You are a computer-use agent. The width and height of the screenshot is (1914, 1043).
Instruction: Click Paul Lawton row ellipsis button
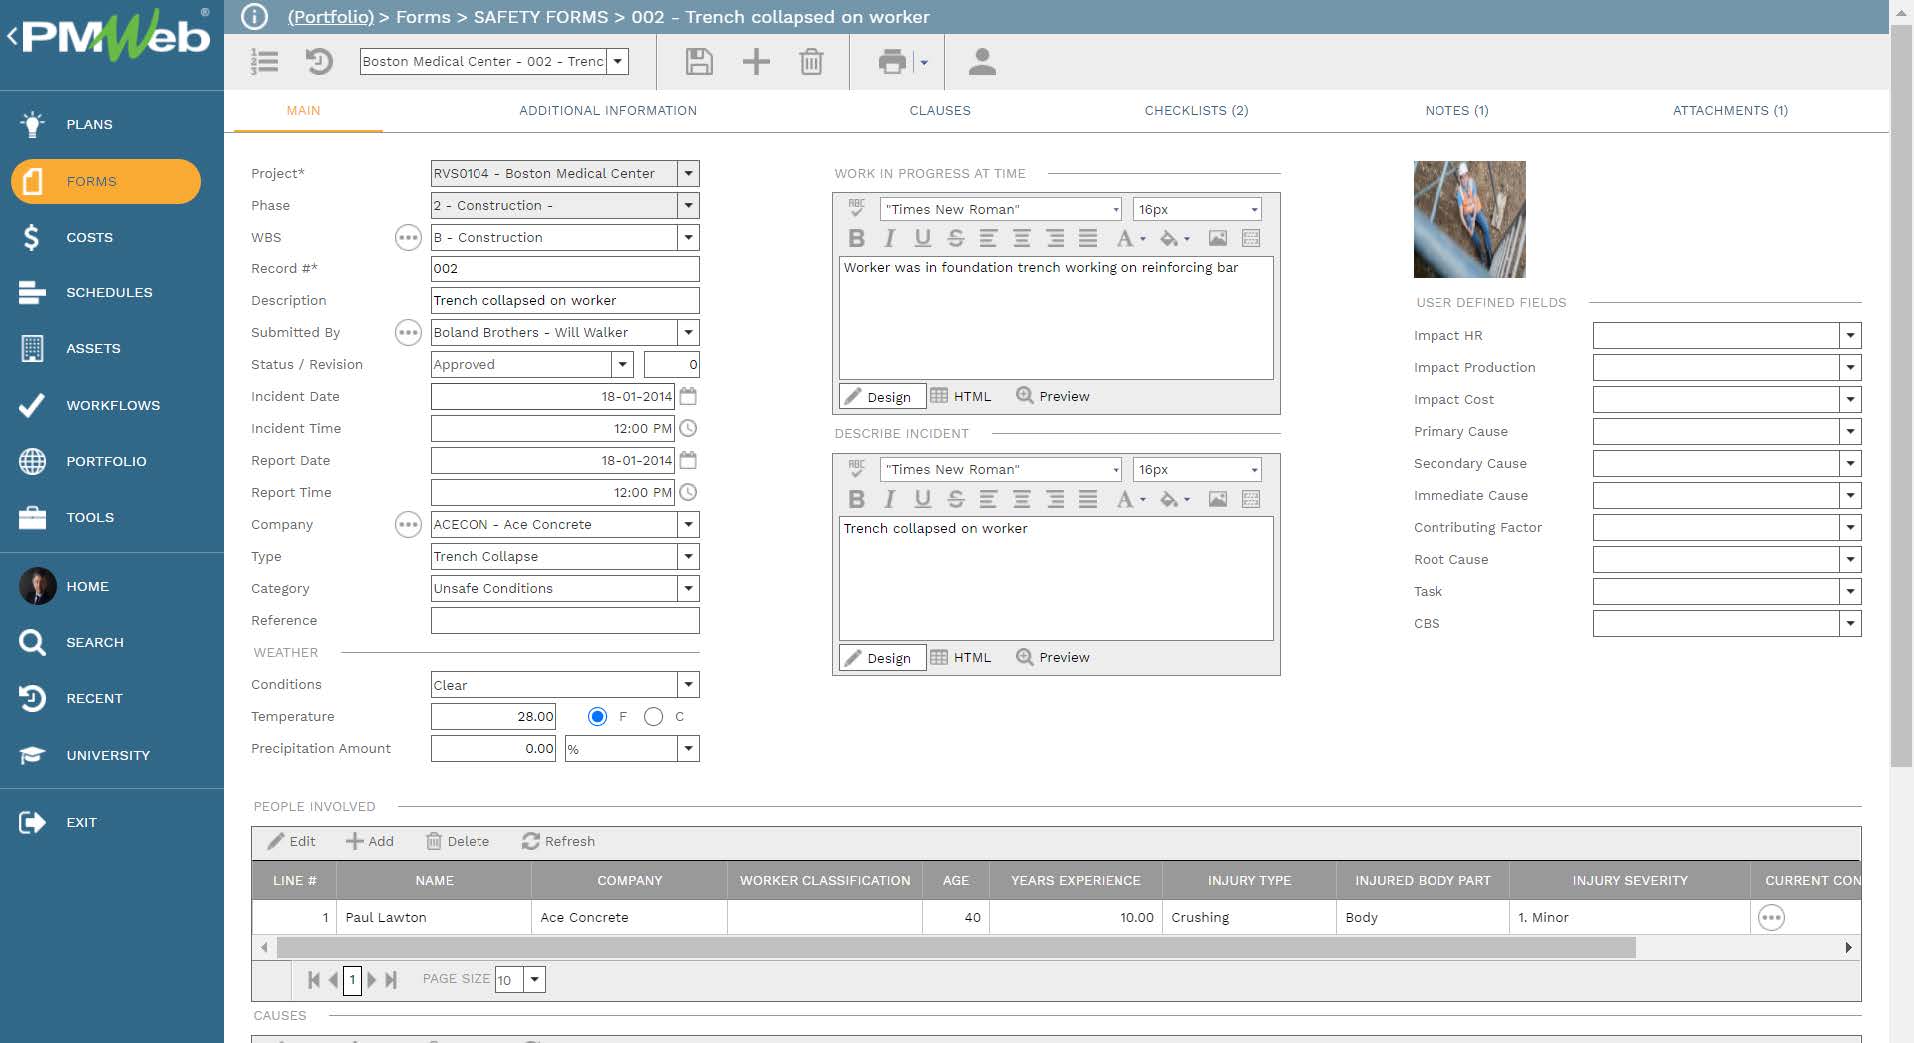pos(1771,917)
